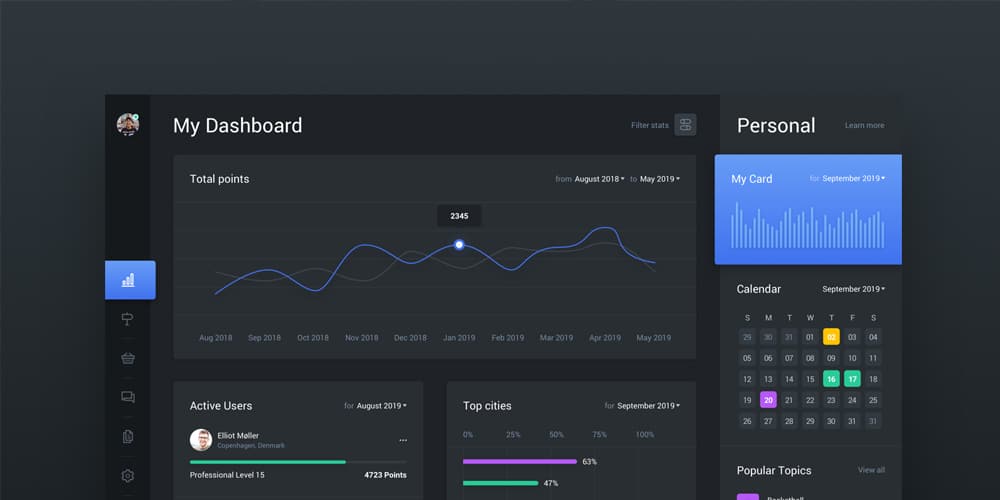
Task: Select green highlighted date 16
Action: coord(831,379)
